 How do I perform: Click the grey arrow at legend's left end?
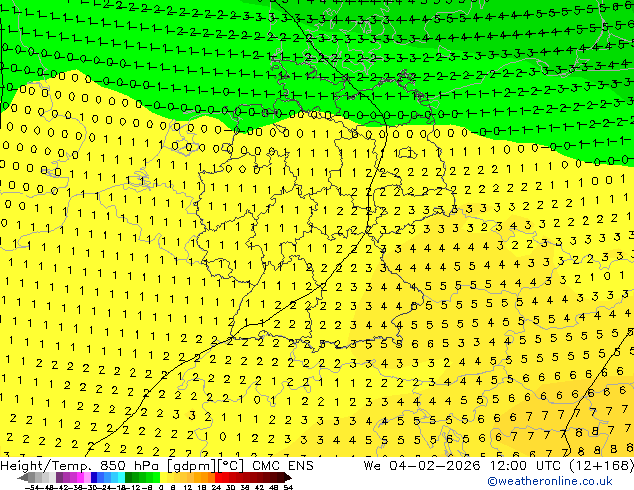coord(23,478)
